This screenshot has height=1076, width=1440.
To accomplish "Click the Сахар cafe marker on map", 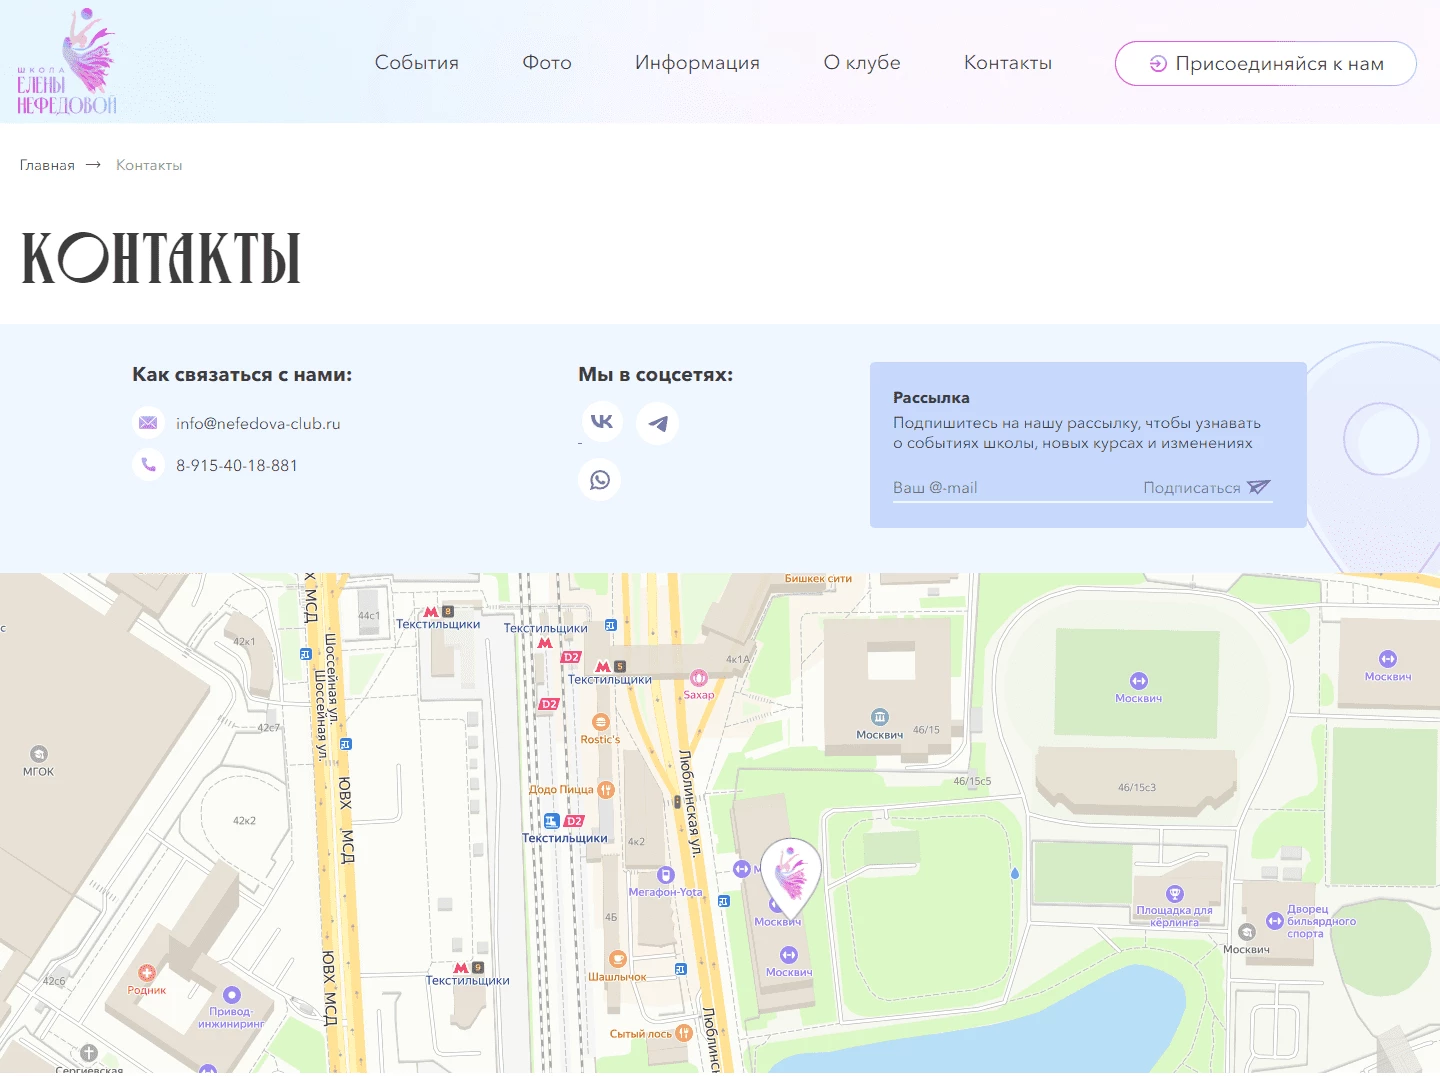I will (699, 679).
